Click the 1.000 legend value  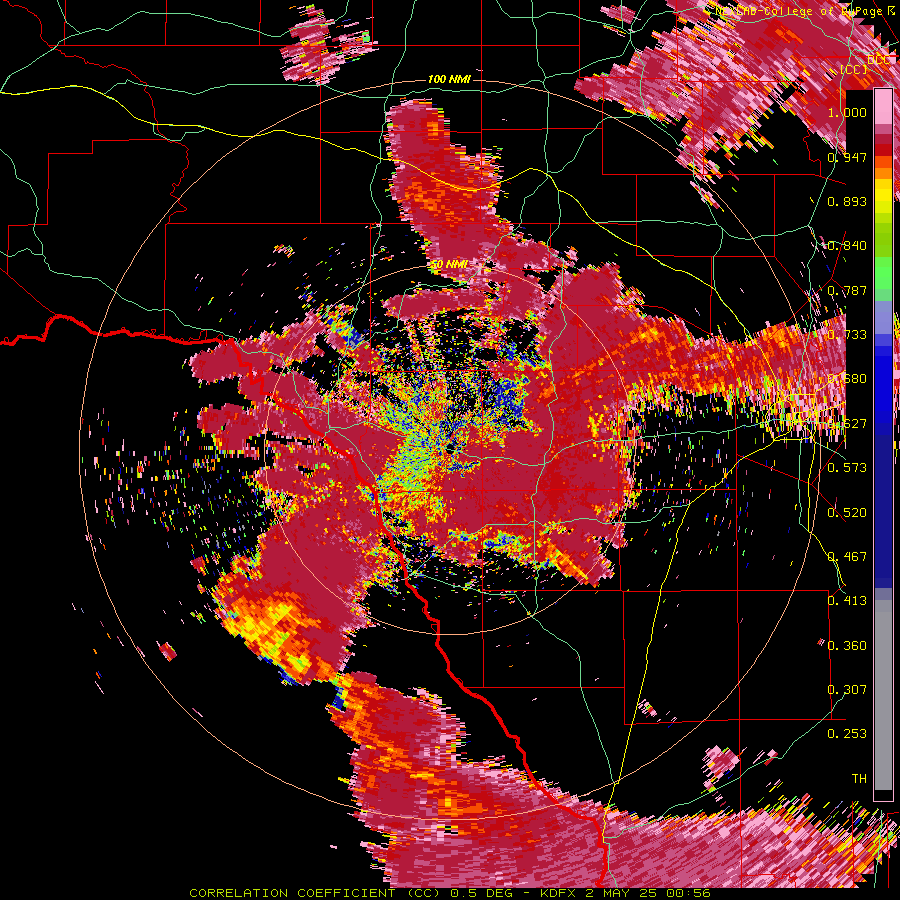coord(847,112)
